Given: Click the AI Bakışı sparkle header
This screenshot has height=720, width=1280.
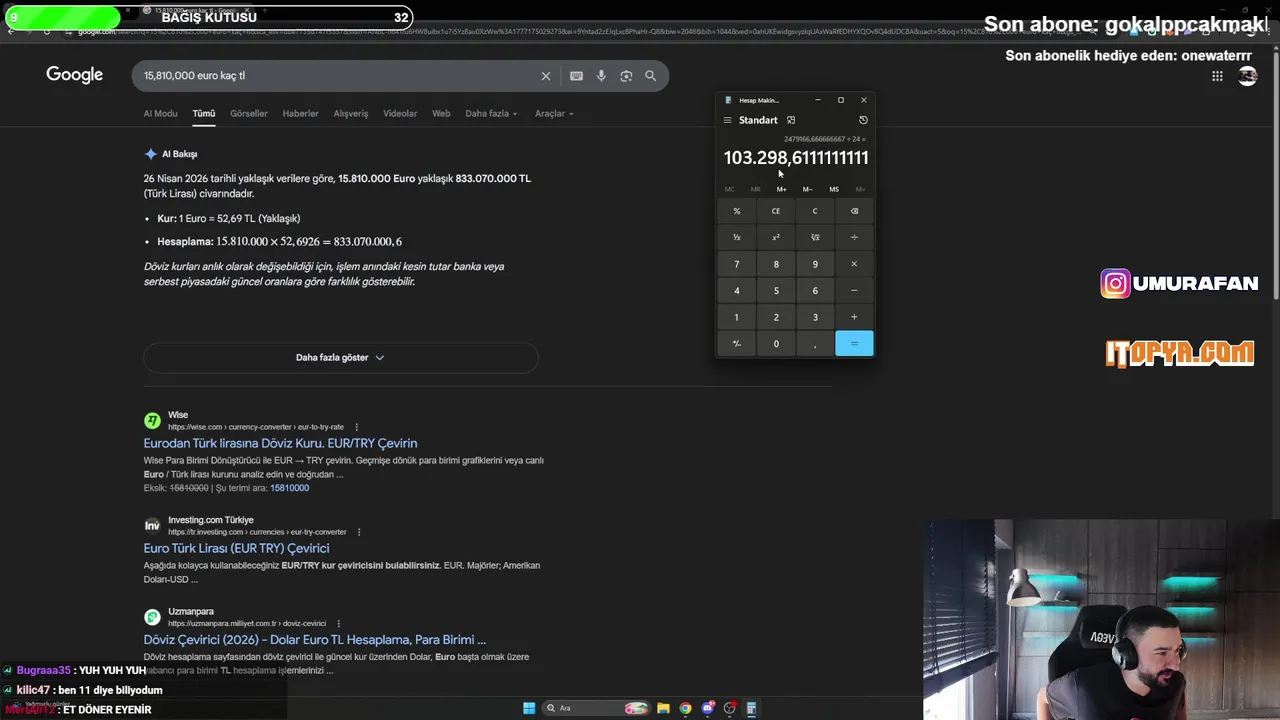Looking at the screenshot, I should [x=171, y=154].
